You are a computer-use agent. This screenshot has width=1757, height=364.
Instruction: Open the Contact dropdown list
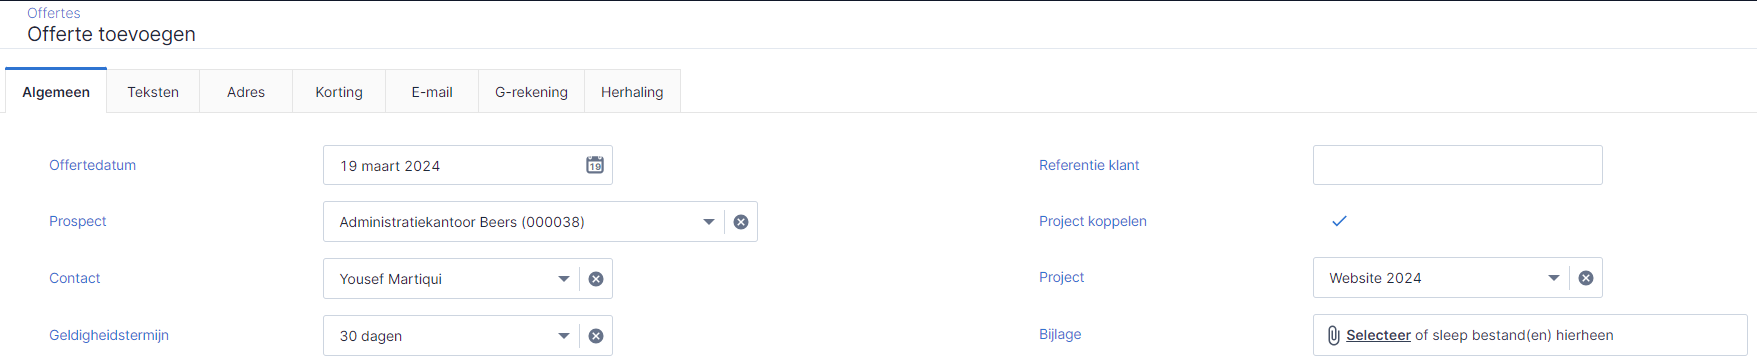564,279
